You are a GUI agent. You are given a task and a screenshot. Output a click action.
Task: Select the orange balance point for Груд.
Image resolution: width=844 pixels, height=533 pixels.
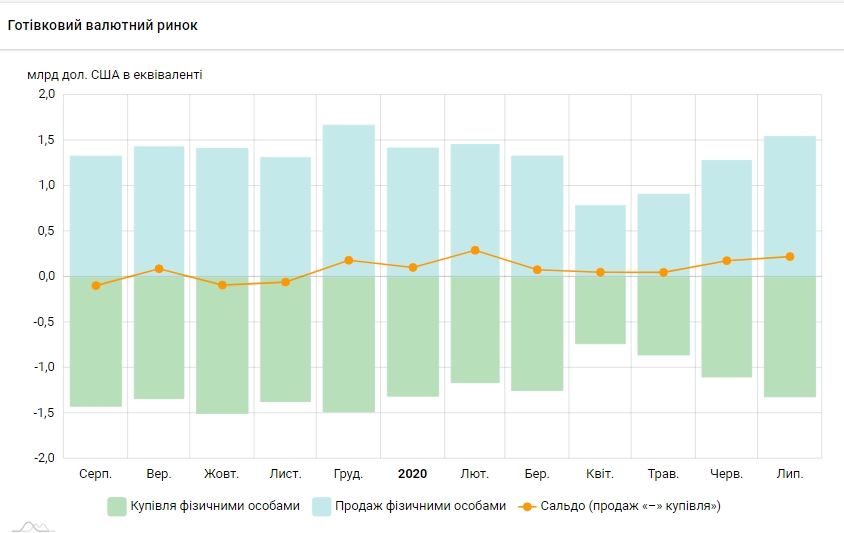click(x=349, y=260)
